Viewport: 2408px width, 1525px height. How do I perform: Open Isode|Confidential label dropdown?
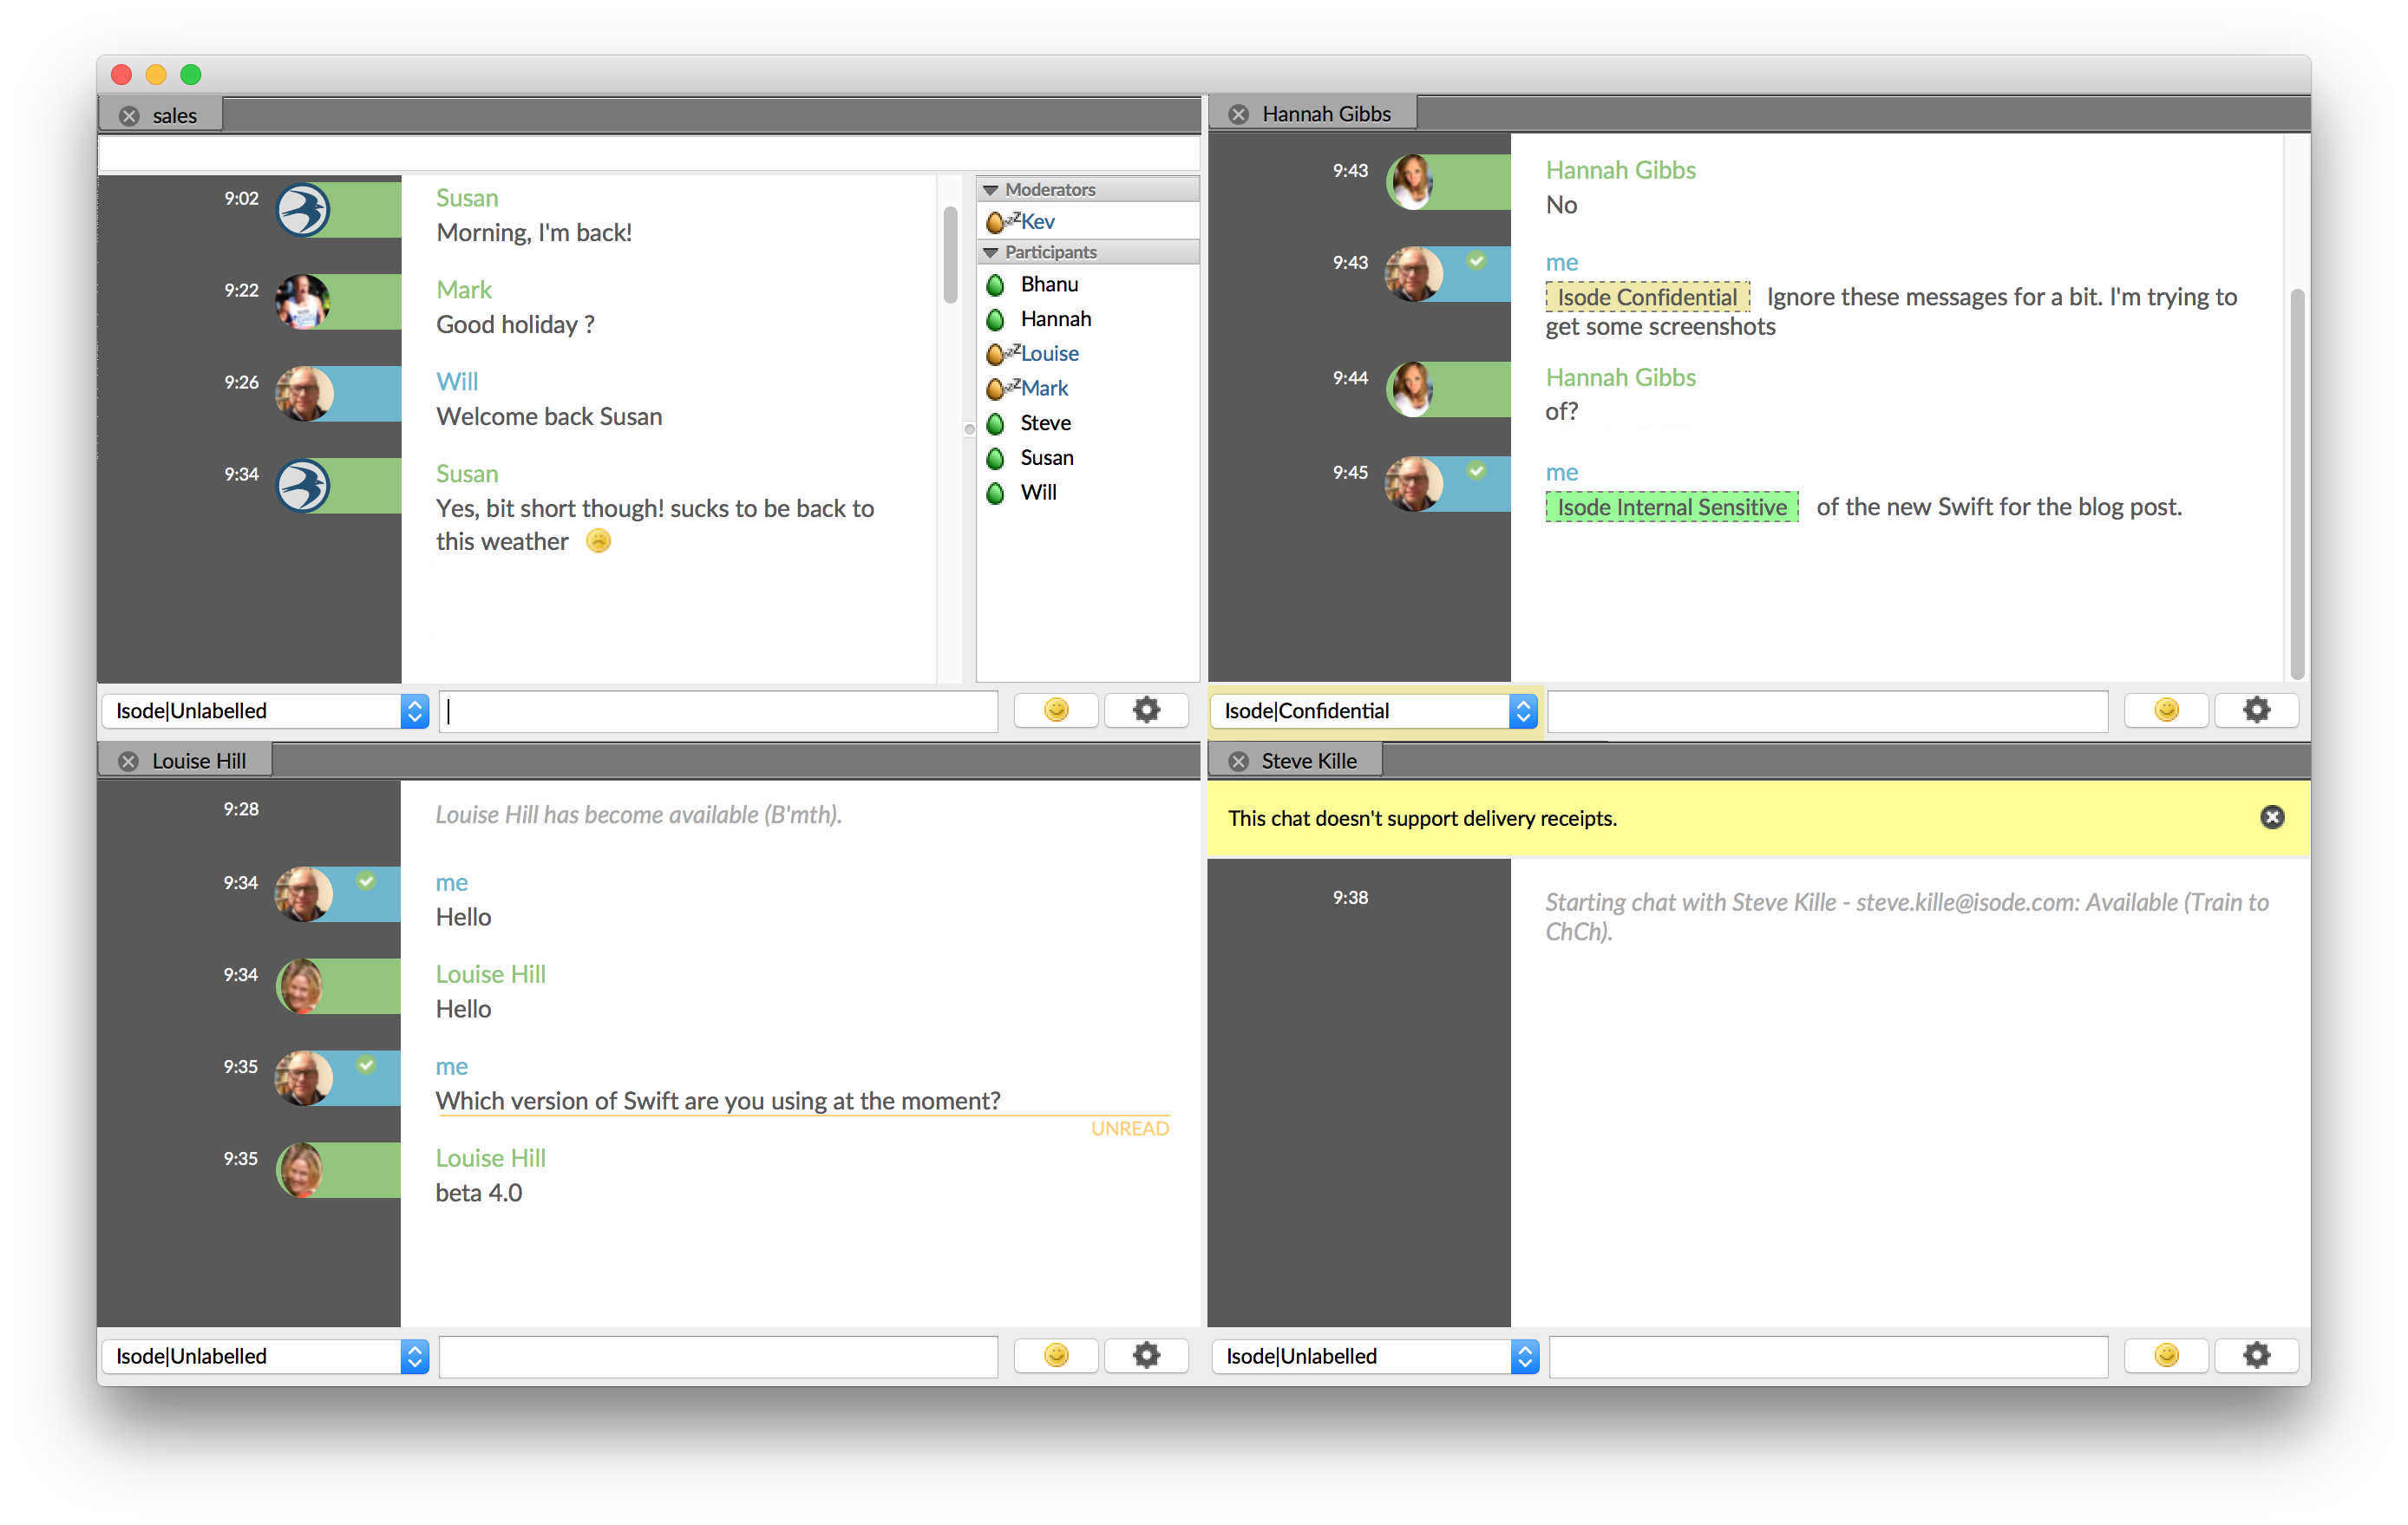click(1375, 711)
